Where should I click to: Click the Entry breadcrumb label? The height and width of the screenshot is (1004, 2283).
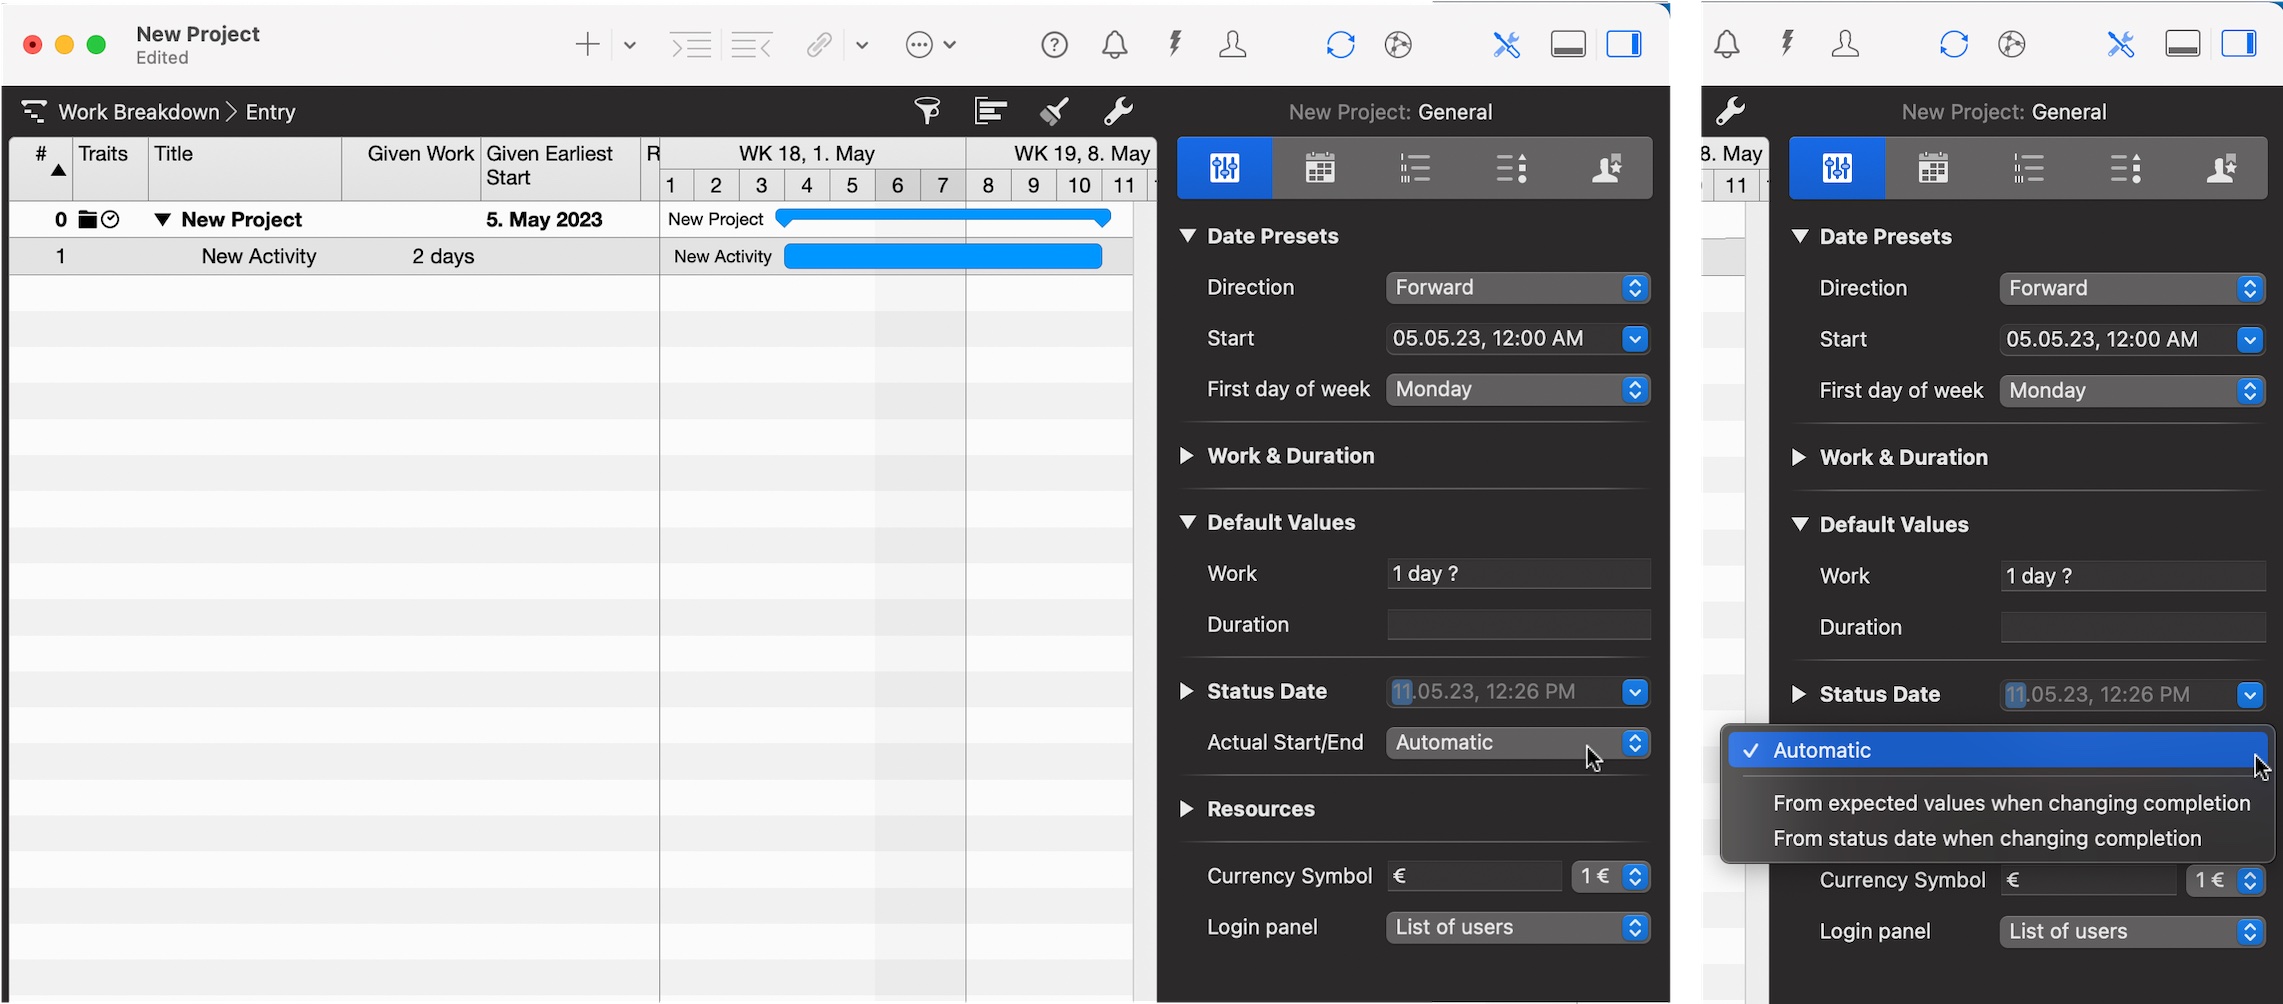[271, 112]
